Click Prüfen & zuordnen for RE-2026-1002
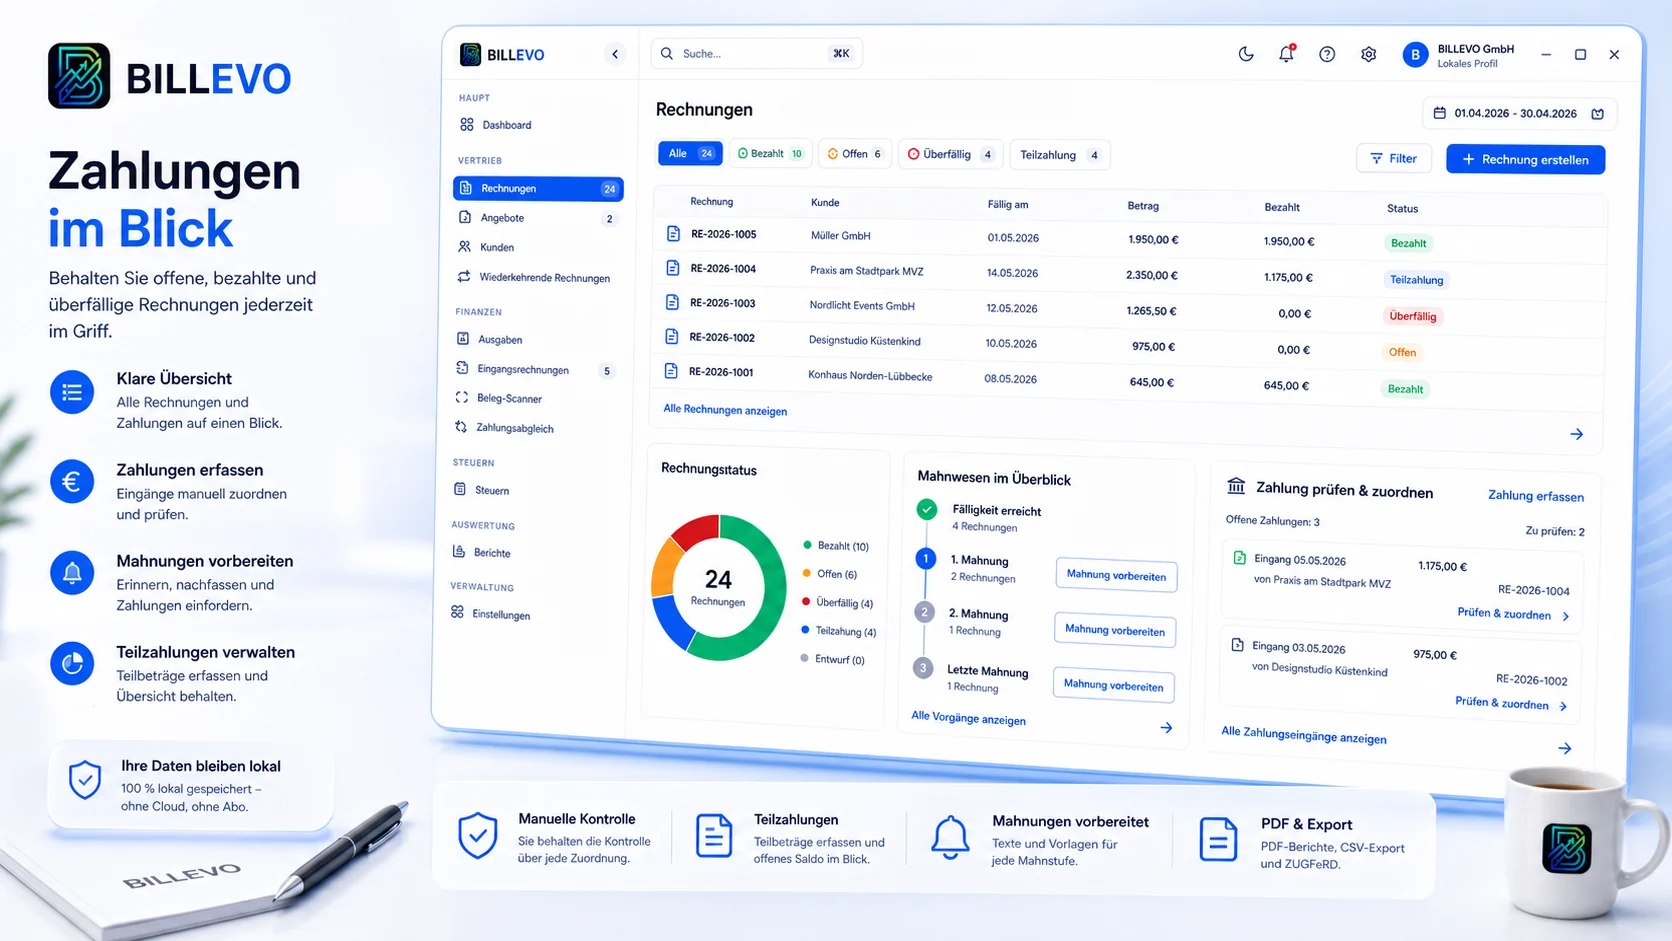 tap(1511, 703)
